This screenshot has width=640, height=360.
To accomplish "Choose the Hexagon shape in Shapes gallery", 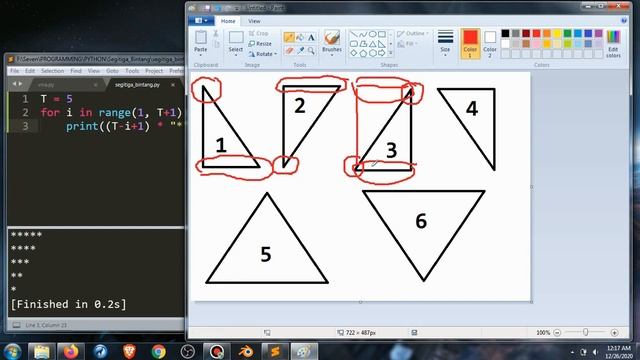I will coord(372,53).
